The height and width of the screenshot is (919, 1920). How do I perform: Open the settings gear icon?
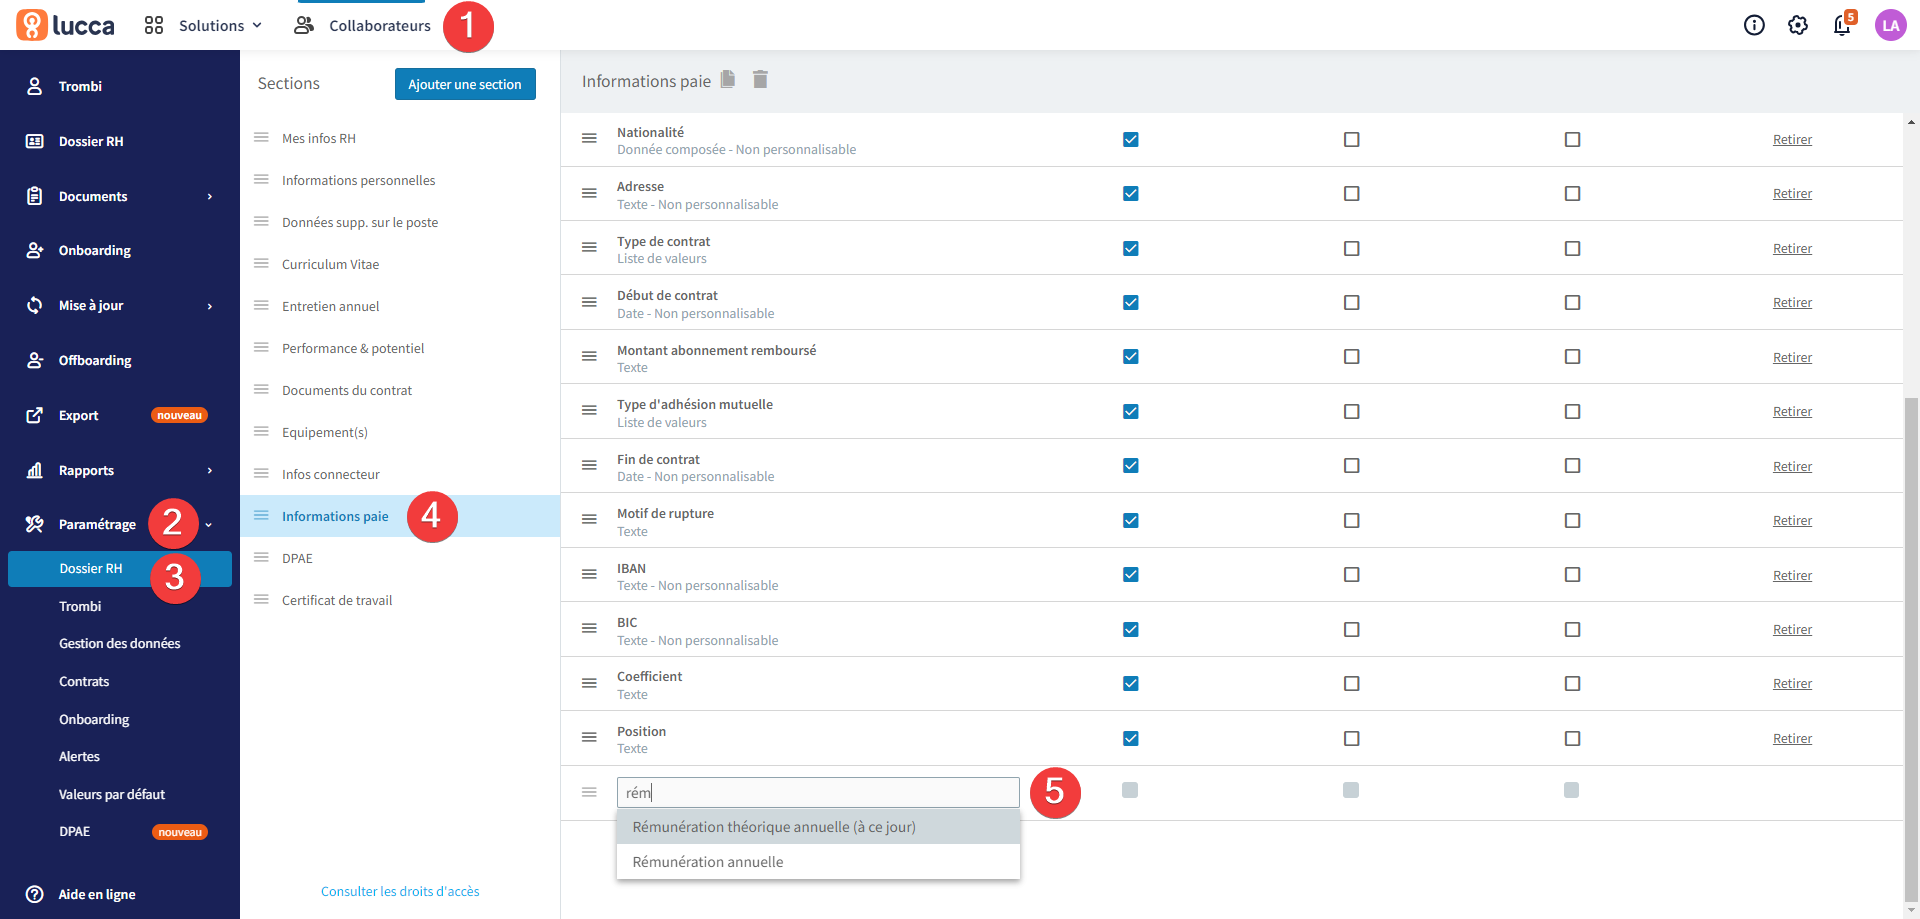[x=1798, y=25]
